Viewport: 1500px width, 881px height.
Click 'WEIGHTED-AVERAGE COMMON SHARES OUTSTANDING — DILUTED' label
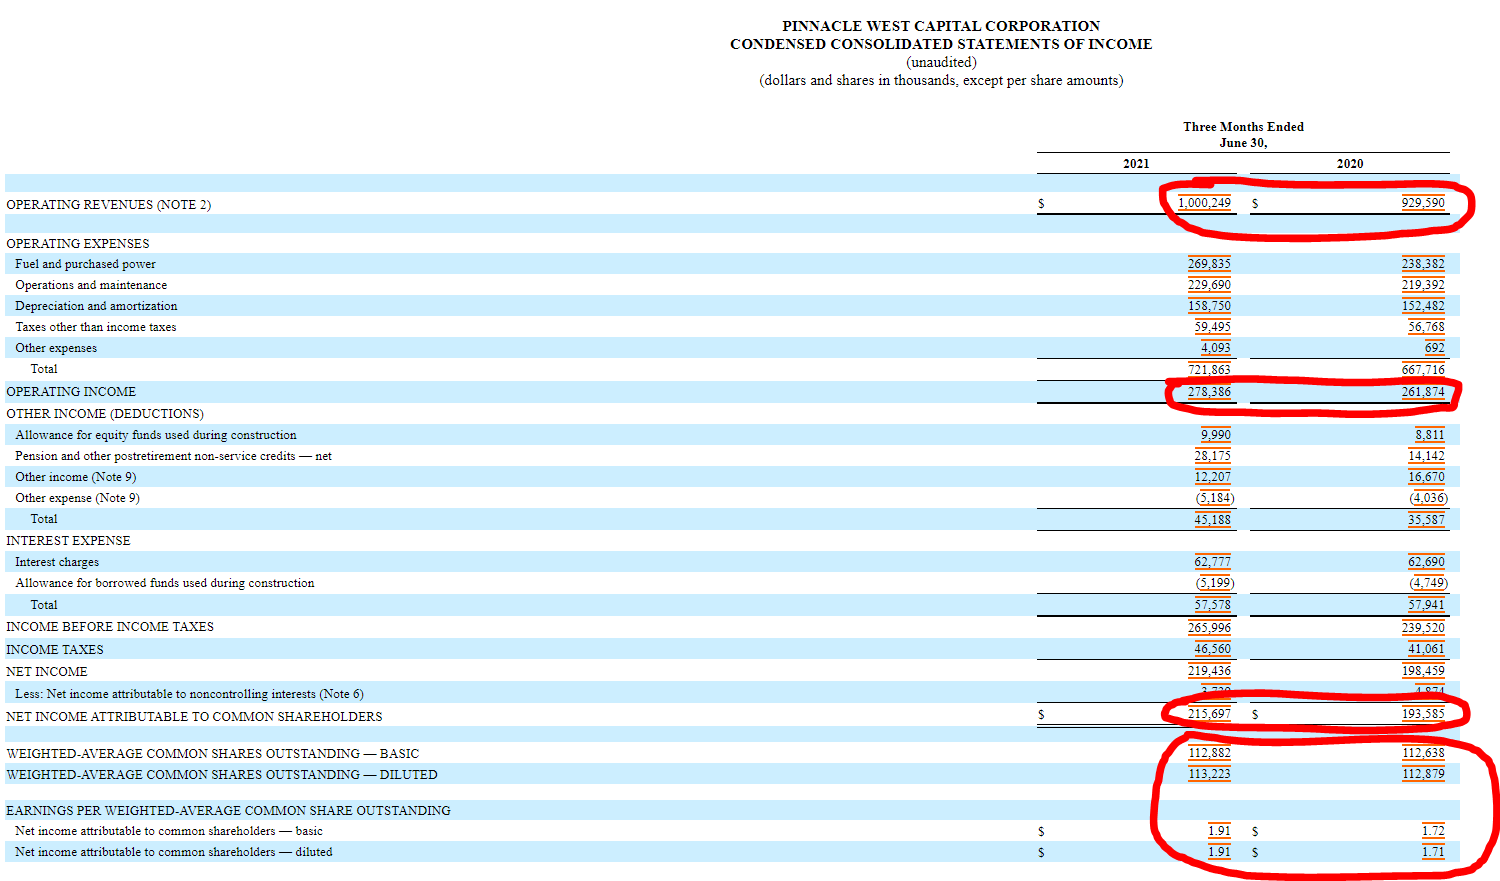[222, 775]
